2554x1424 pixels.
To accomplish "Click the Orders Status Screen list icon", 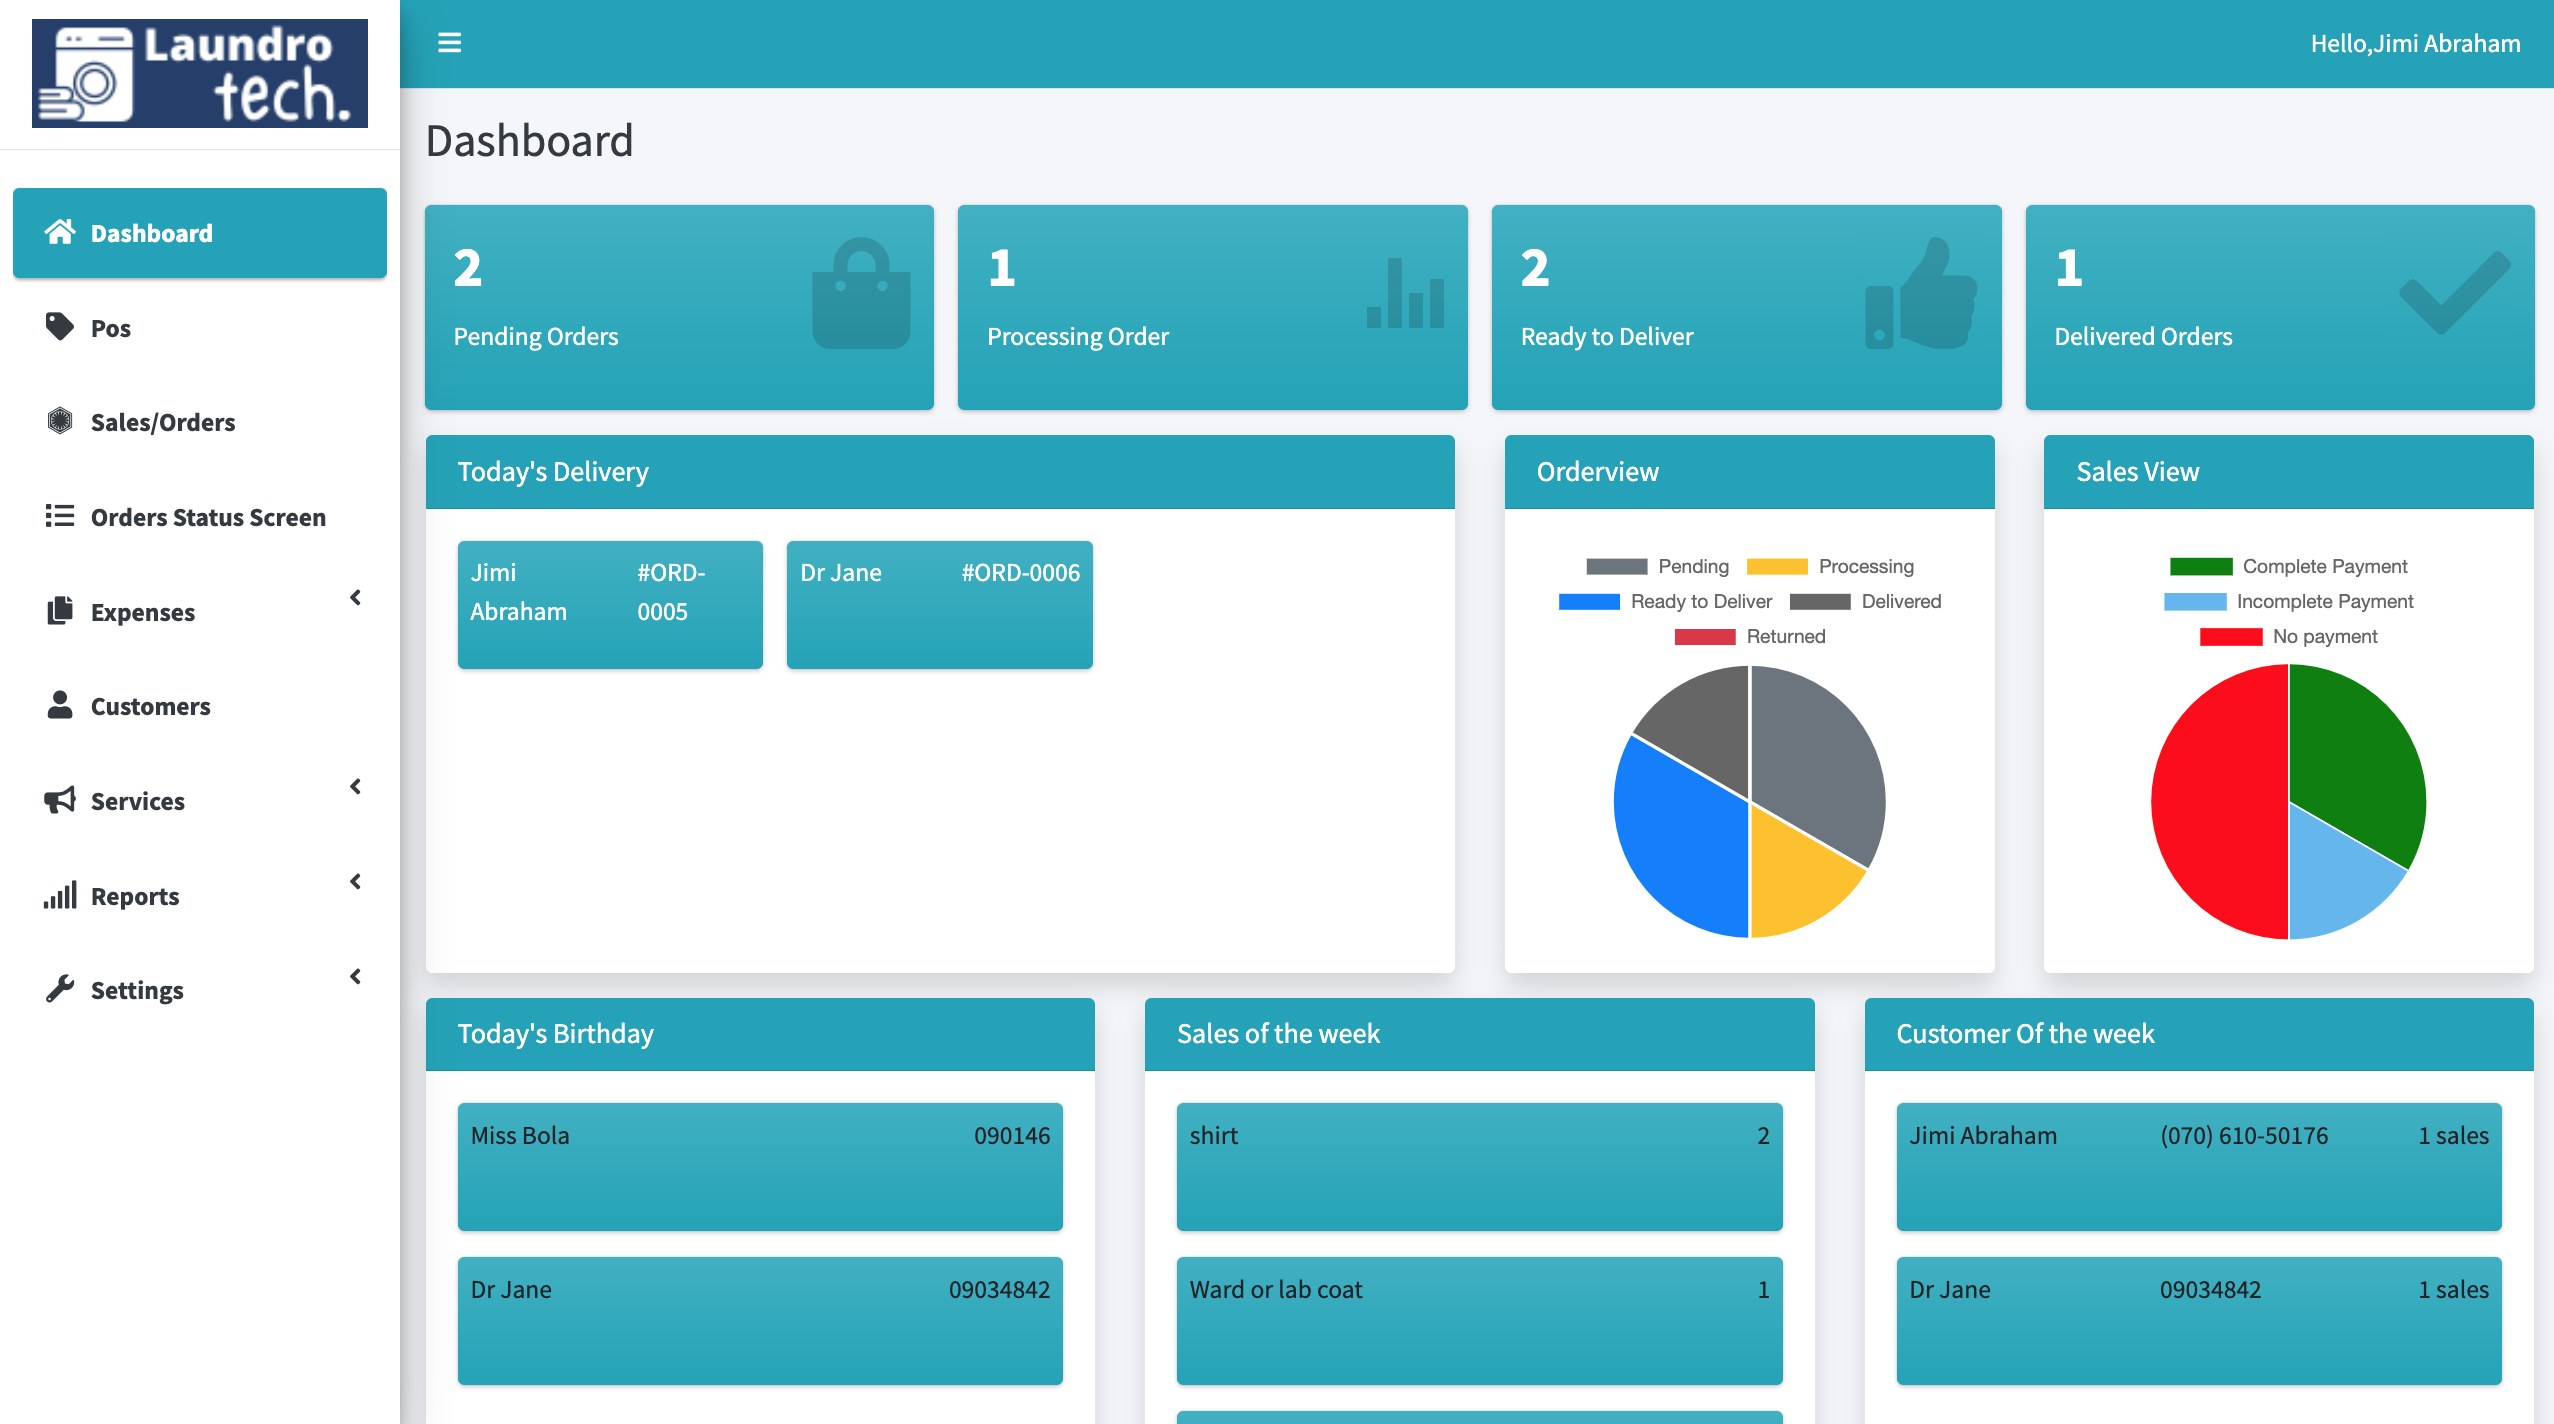I will (x=60, y=516).
